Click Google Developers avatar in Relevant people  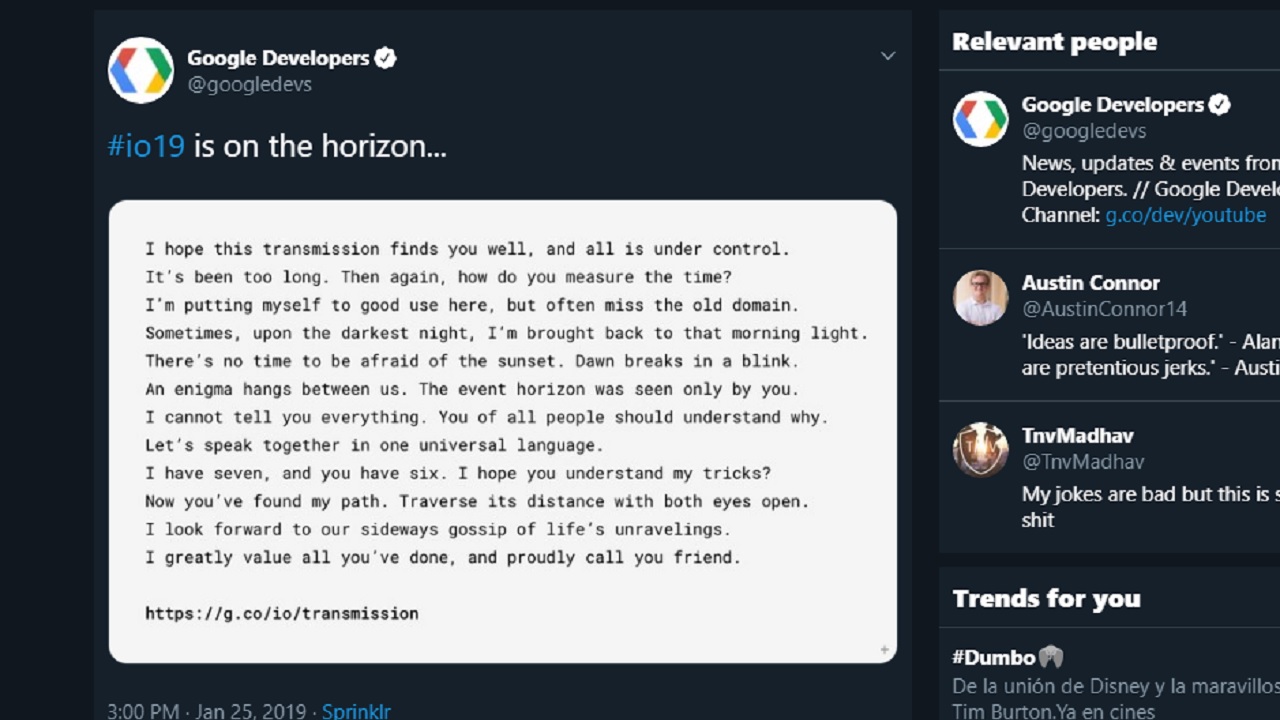[x=980, y=119]
